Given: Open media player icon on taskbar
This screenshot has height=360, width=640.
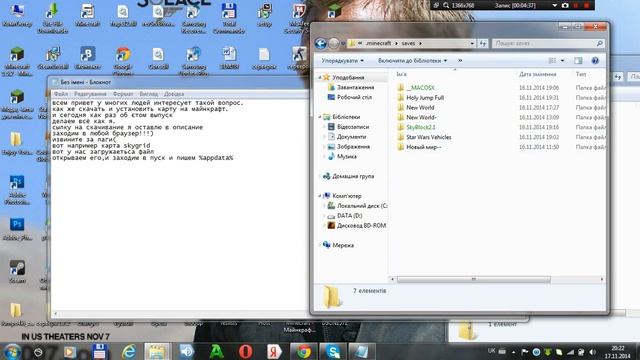Looking at the screenshot, I should click(x=69, y=351).
